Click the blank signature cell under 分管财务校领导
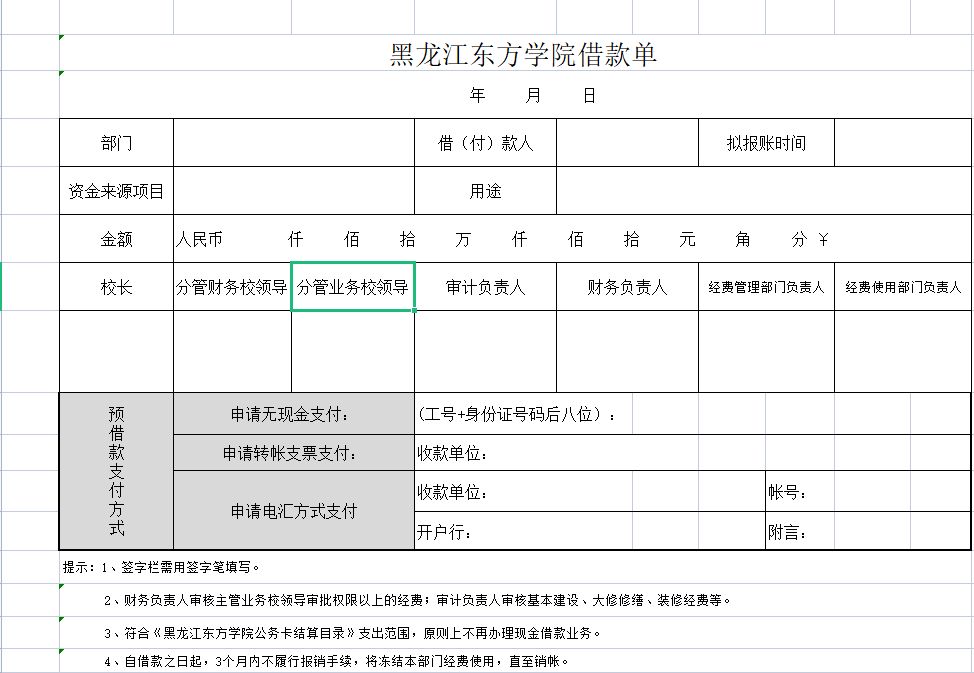 pos(232,352)
